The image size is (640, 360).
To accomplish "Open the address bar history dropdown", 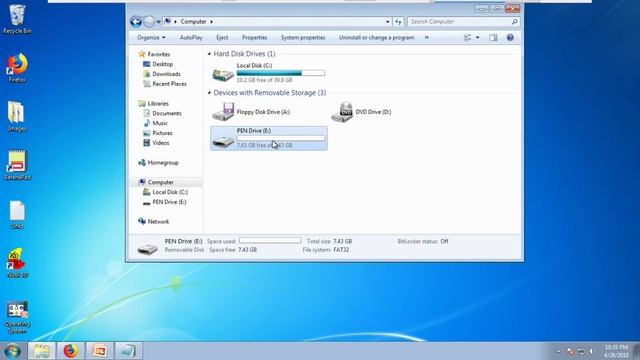I will 387,22.
